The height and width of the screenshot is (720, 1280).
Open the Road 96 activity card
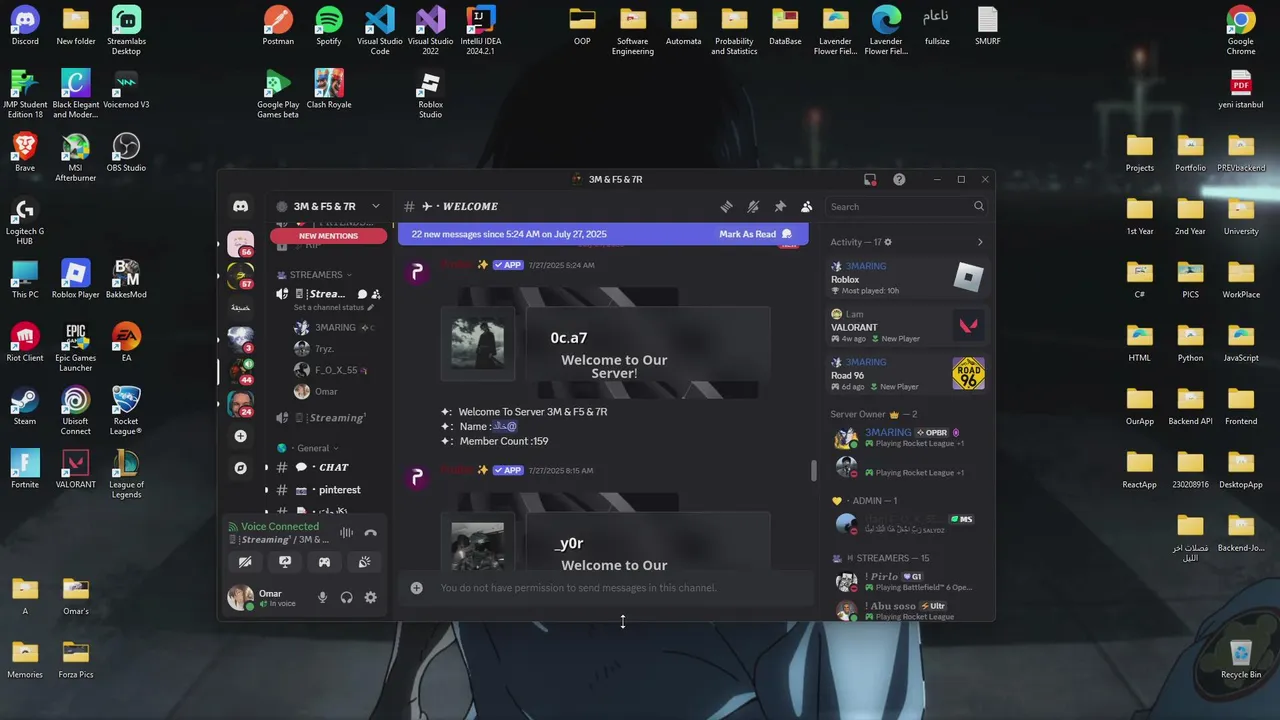click(x=908, y=374)
